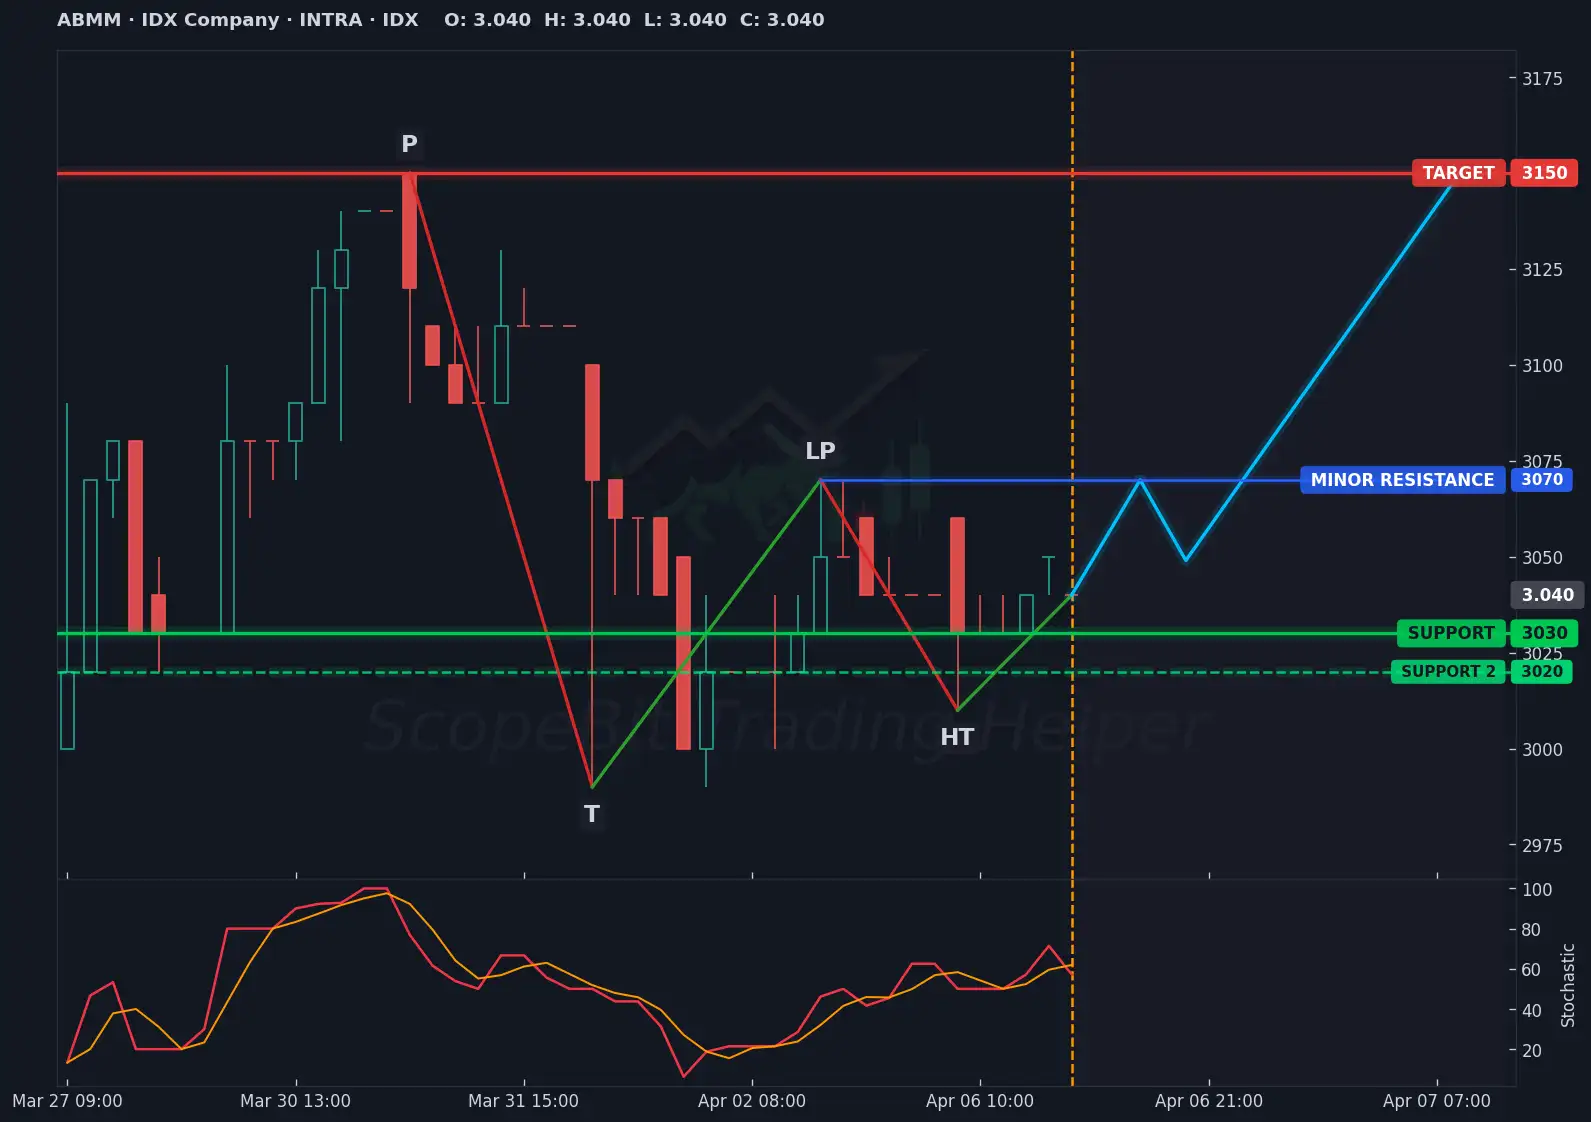This screenshot has width=1591, height=1122.
Task: Click the 3030 support price tag
Action: pyautogui.click(x=1544, y=633)
